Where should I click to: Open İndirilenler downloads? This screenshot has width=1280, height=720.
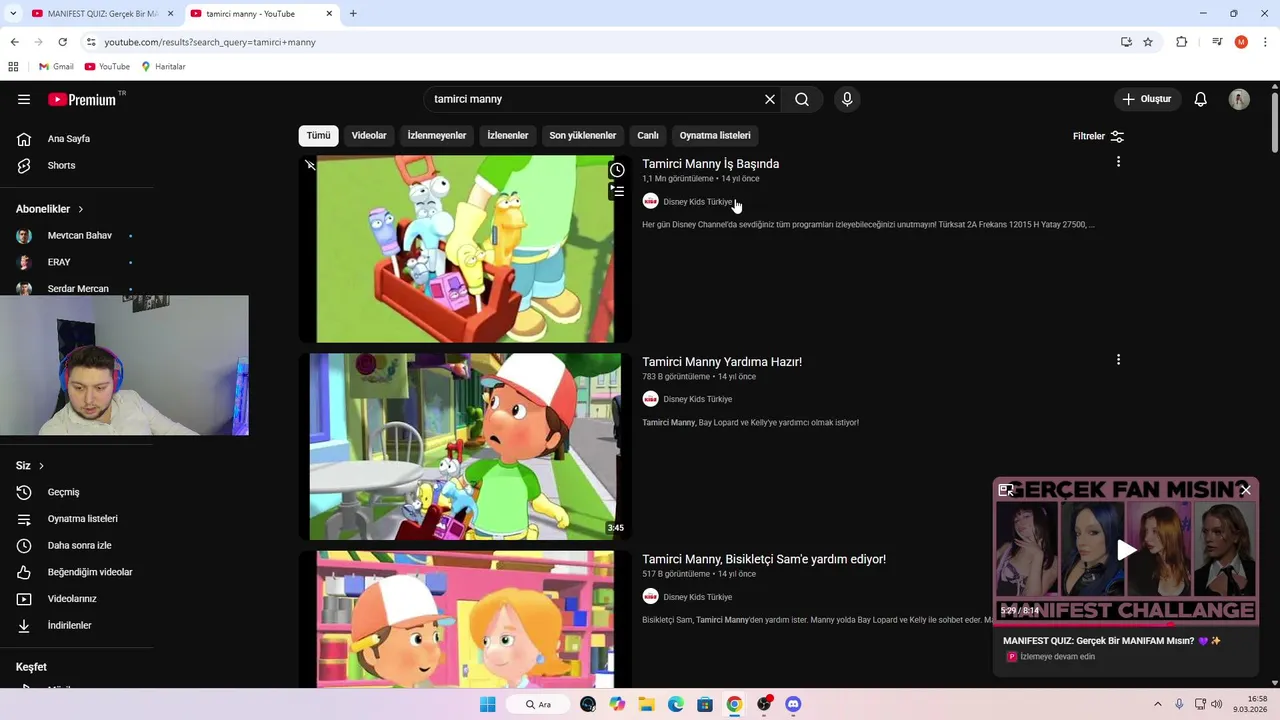click(x=69, y=626)
